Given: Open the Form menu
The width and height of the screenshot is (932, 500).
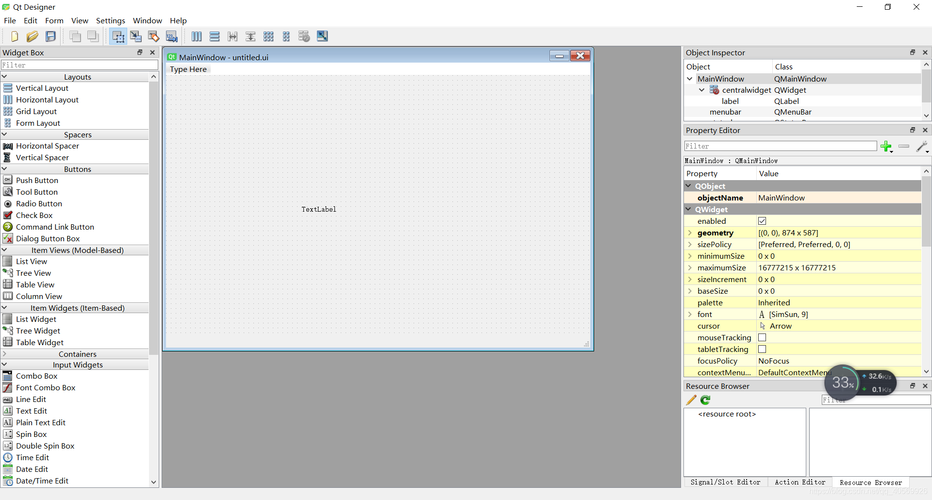Looking at the screenshot, I should [x=54, y=20].
